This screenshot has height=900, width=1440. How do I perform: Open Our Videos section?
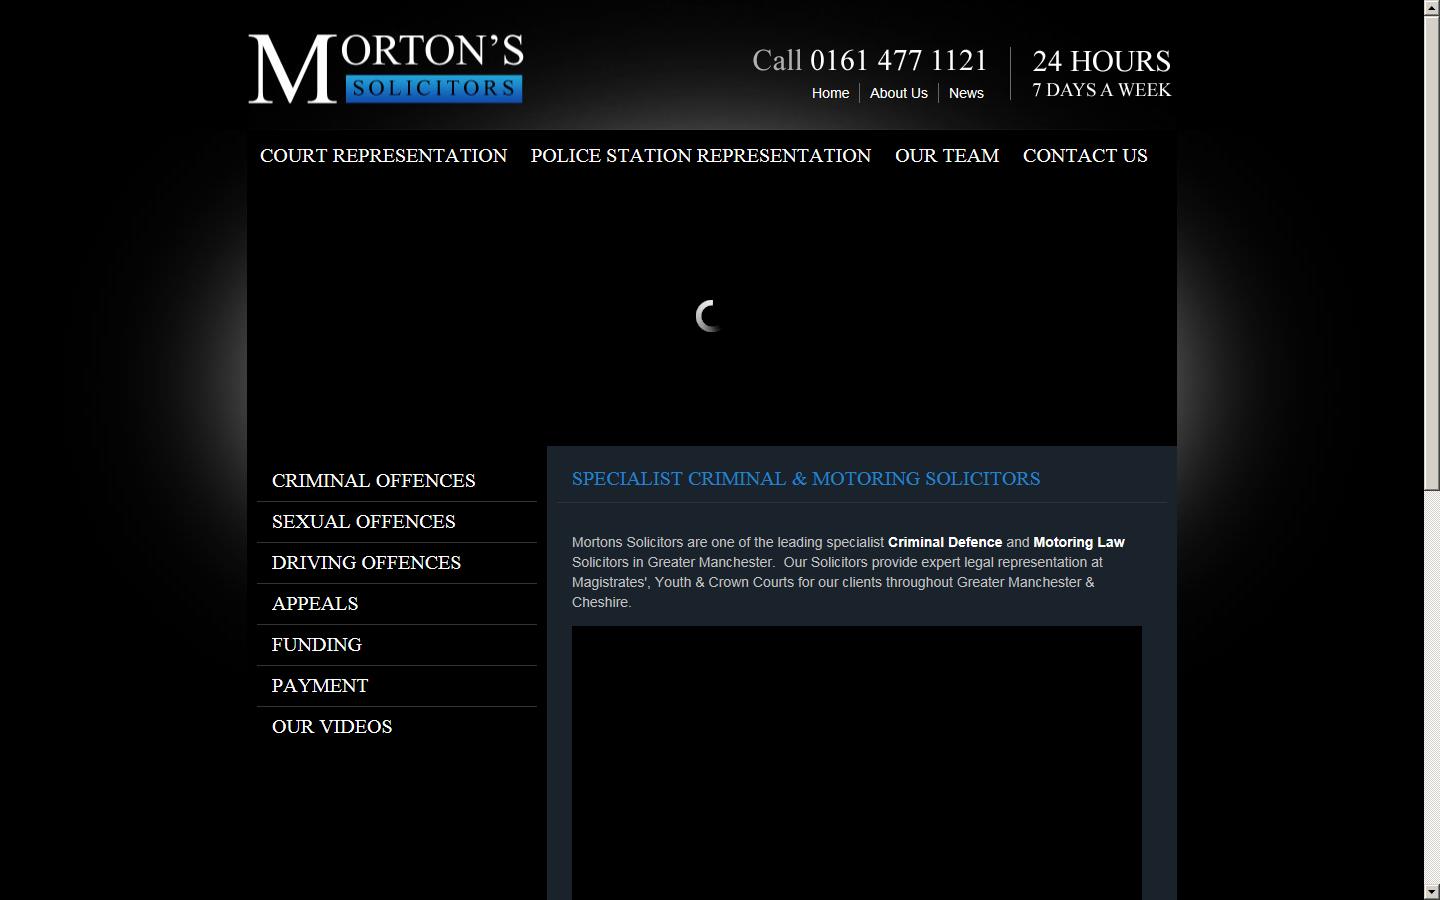[x=331, y=726]
